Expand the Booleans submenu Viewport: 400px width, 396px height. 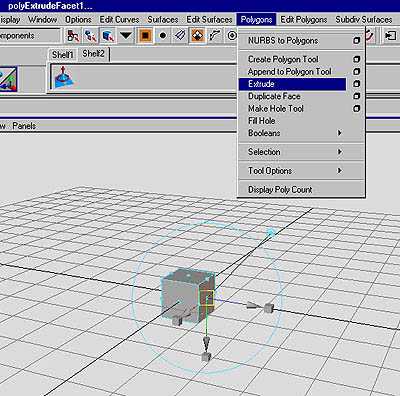coord(339,133)
